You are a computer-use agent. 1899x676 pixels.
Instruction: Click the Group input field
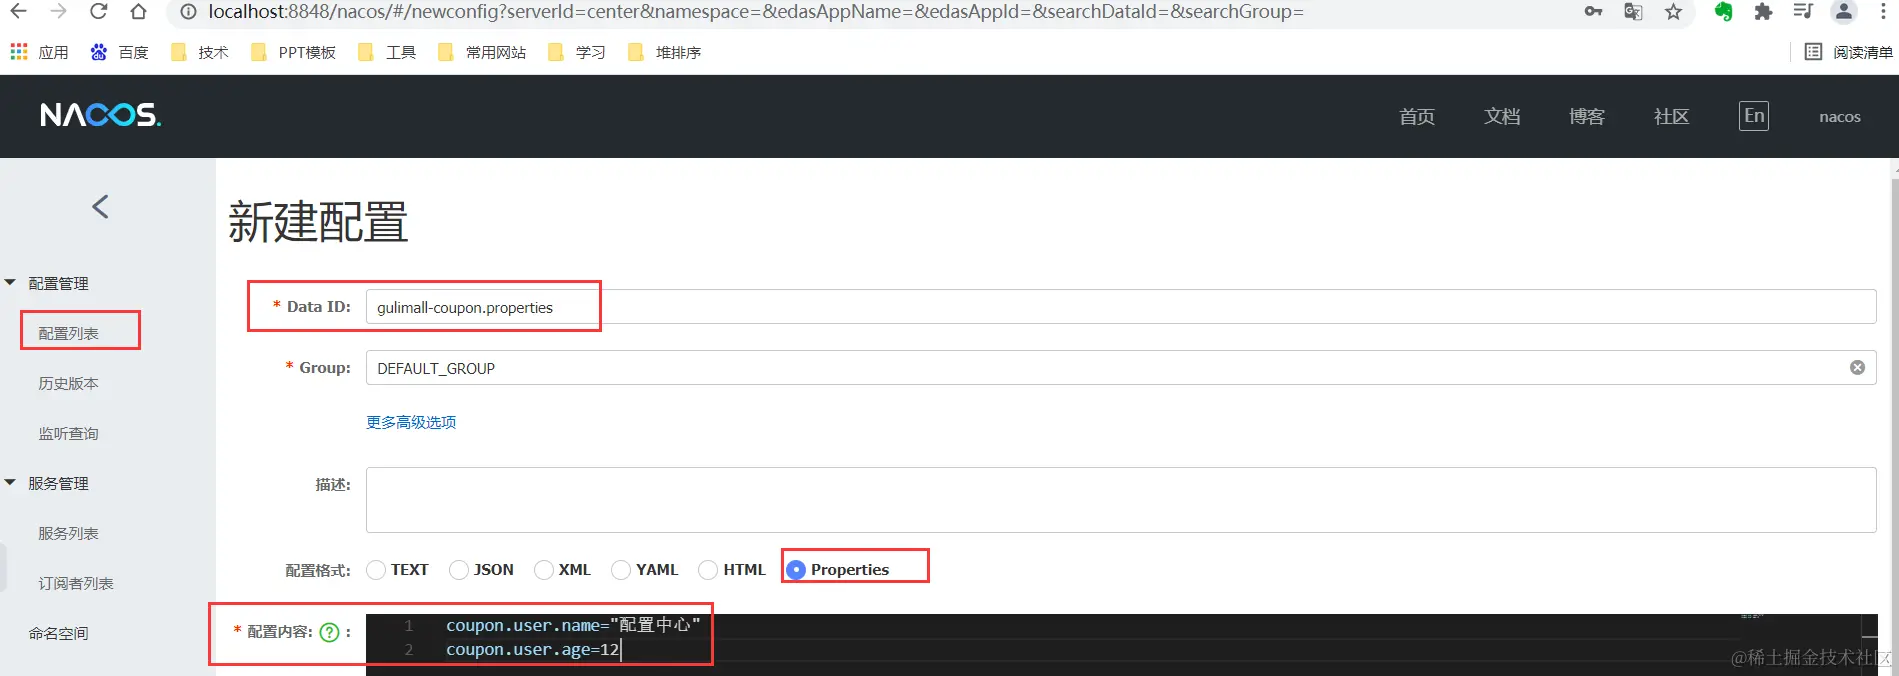click(1121, 368)
